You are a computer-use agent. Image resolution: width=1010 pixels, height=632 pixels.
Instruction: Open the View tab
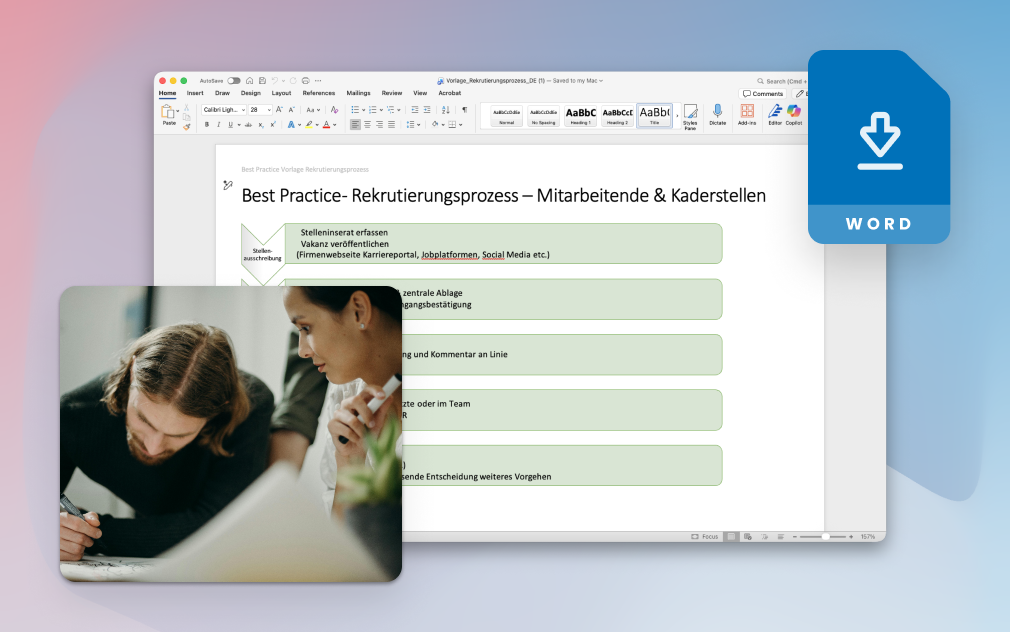point(420,93)
